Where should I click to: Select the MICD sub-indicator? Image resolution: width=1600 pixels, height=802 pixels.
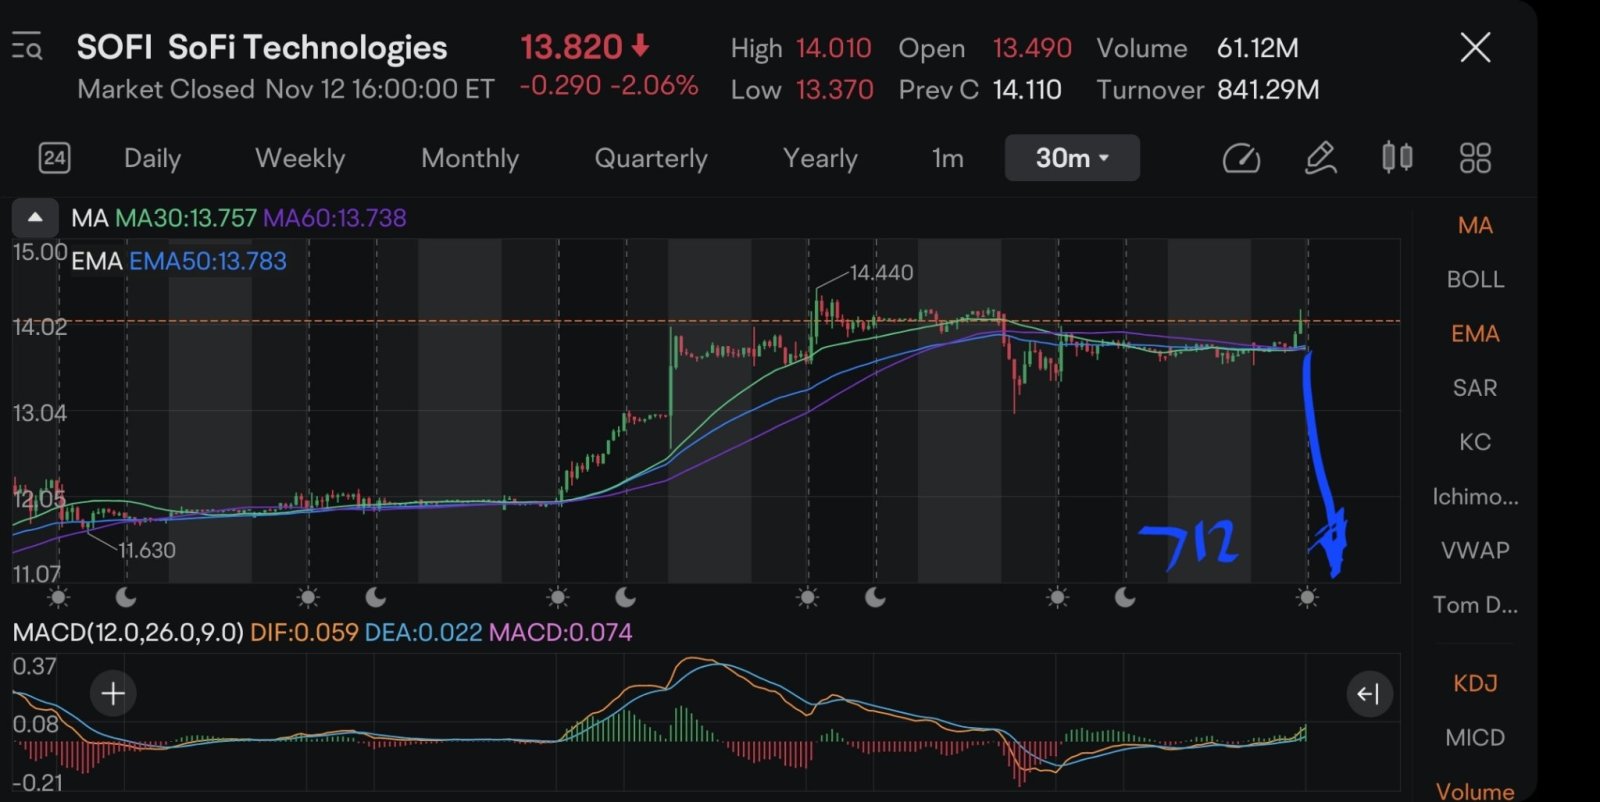[x=1475, y=737]
